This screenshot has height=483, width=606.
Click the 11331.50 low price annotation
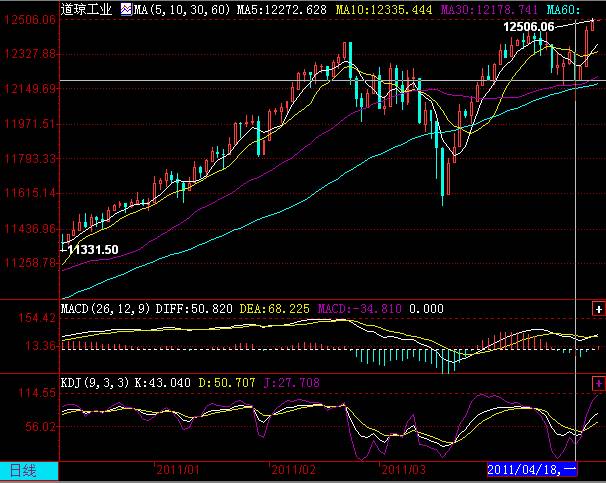click(x=93, y=250)
